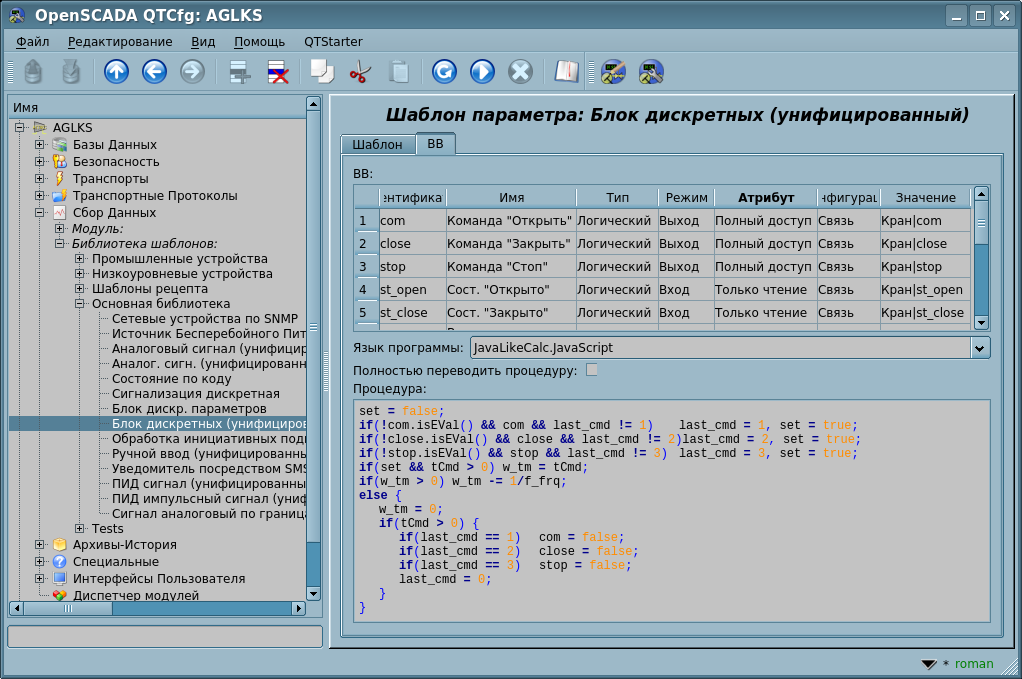Viewport: 1022px width, 679px height.
Task: Click into the Процедура code editor
Action: coord(671,511)
